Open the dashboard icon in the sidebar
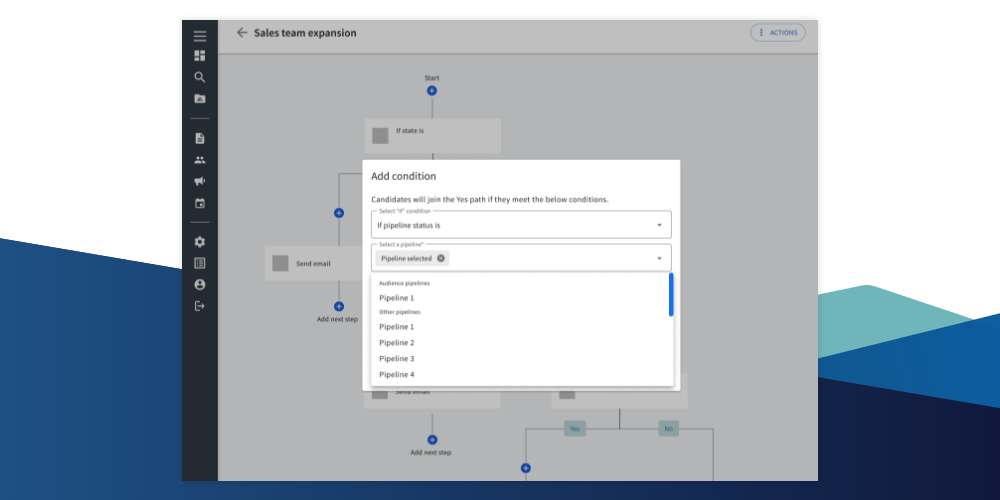Viewport: 1000px width, 500px height. (x=200, y=56)
